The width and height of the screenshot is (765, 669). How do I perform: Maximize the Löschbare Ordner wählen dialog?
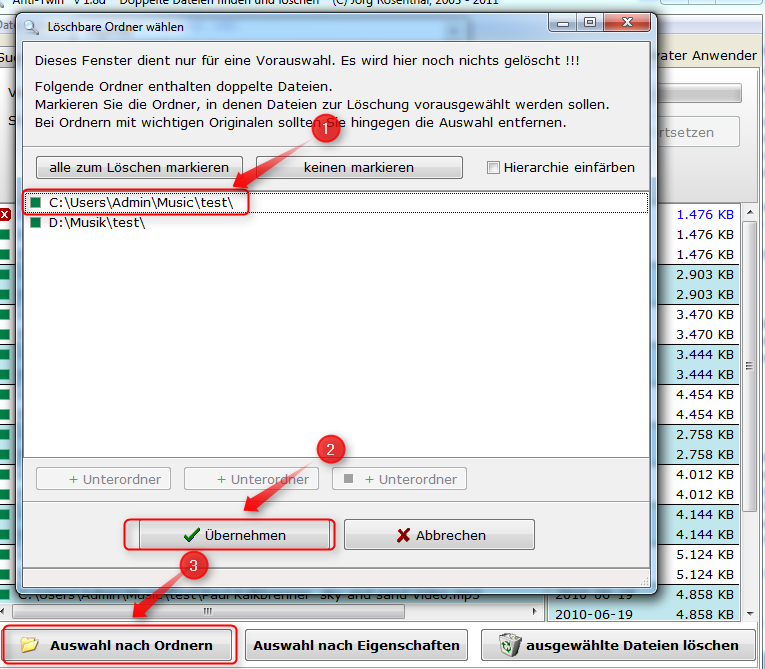(589, 22)
